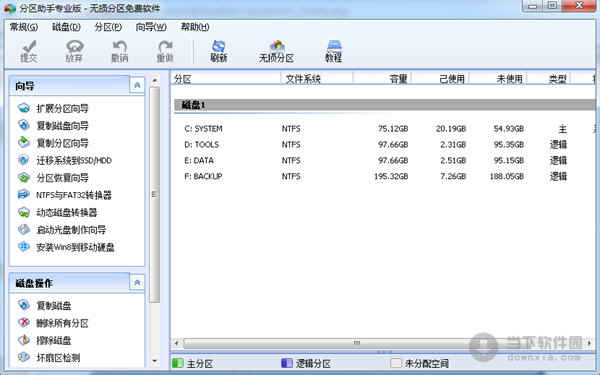Viewport: 600px width, 375px height.
Task: Click the icon beside 复制磁盘向导
Action: pyautogui.click(x=24, y=125)
